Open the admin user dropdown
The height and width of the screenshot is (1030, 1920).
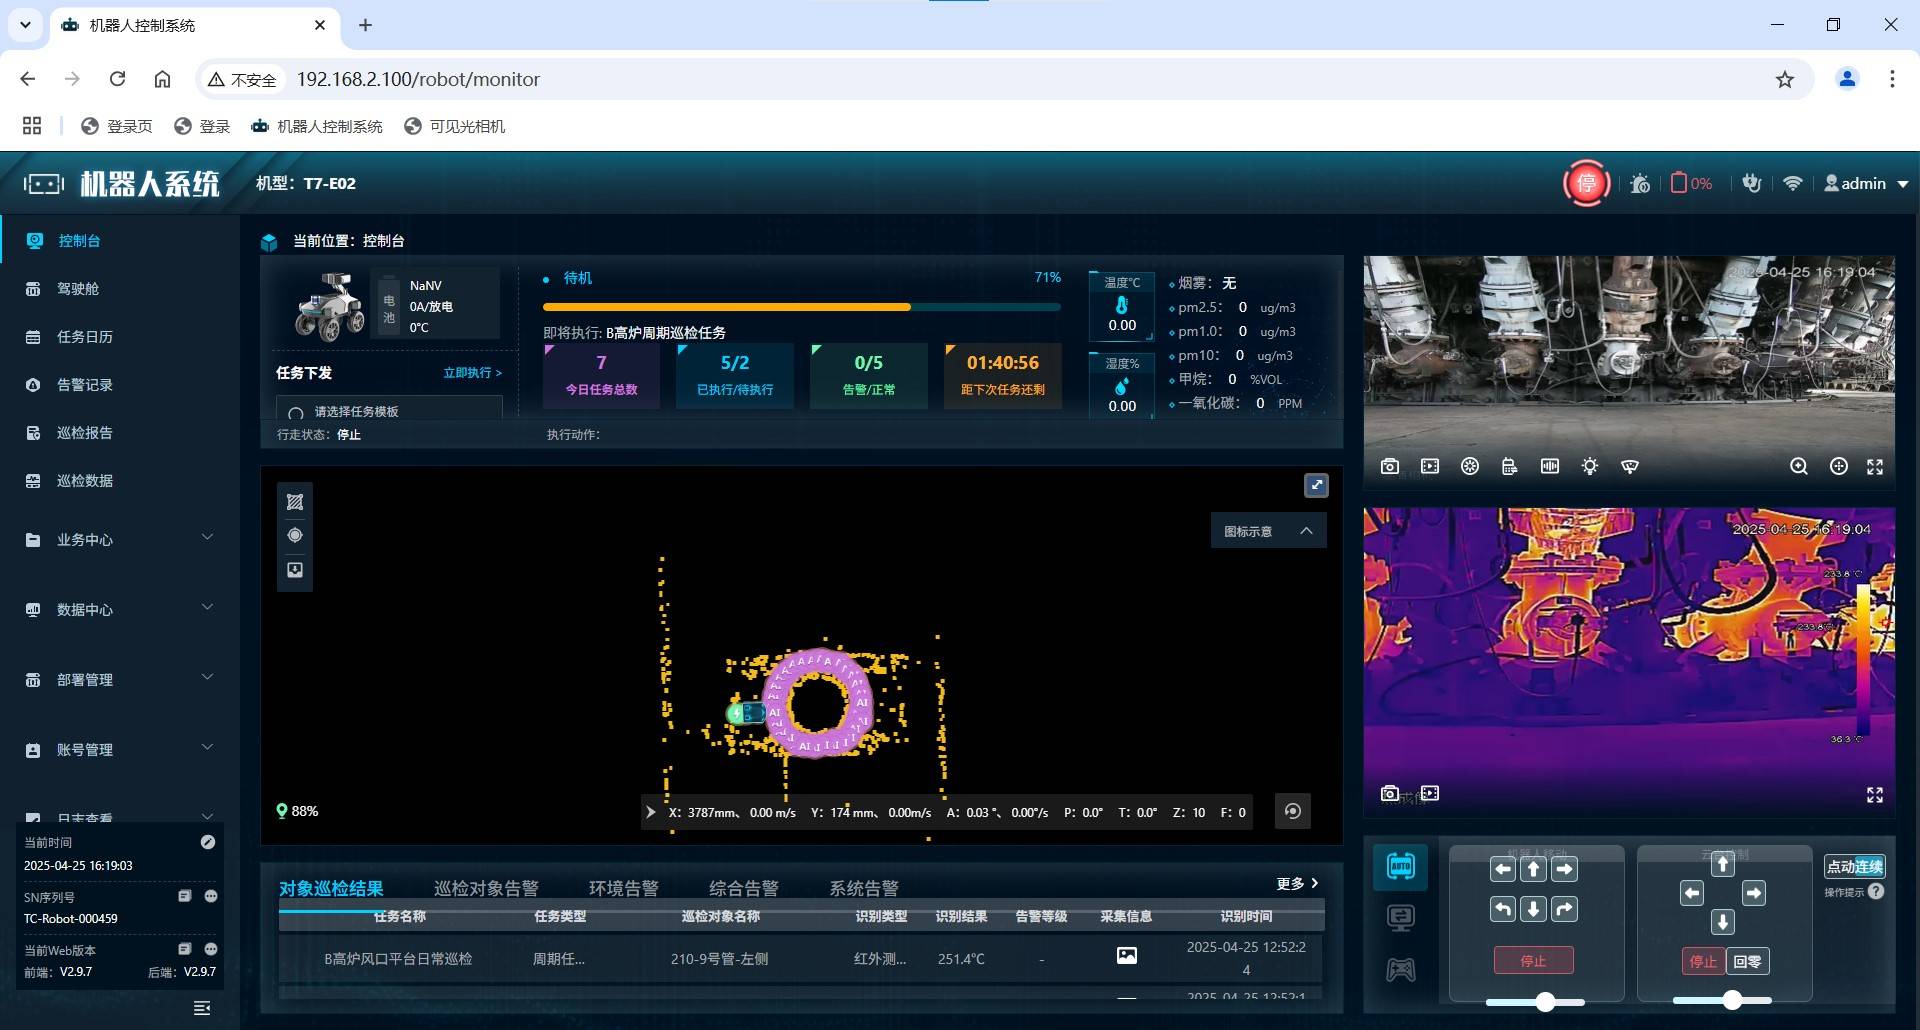tap(1866, 183)
